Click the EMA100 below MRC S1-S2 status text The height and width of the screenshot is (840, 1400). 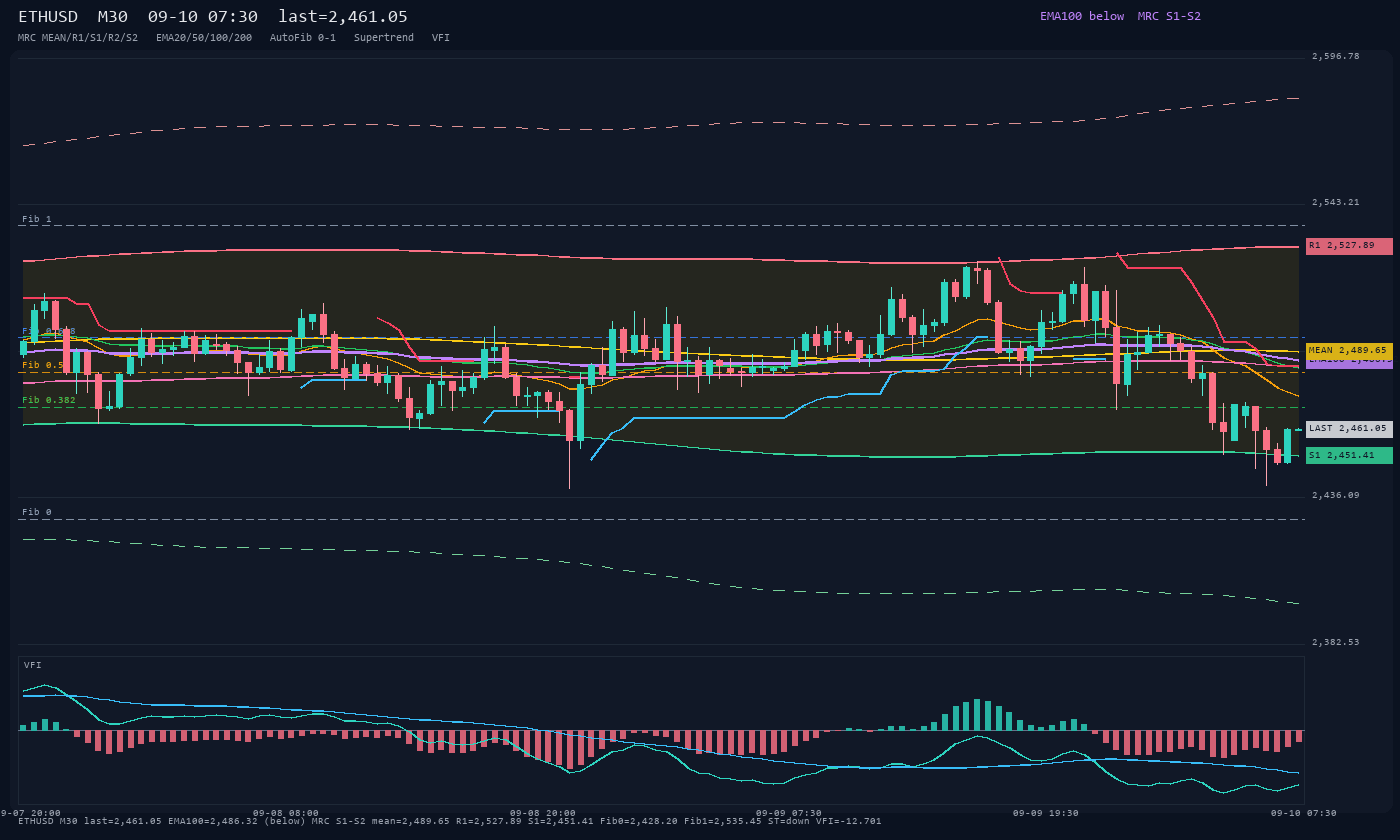point(1120,16)
